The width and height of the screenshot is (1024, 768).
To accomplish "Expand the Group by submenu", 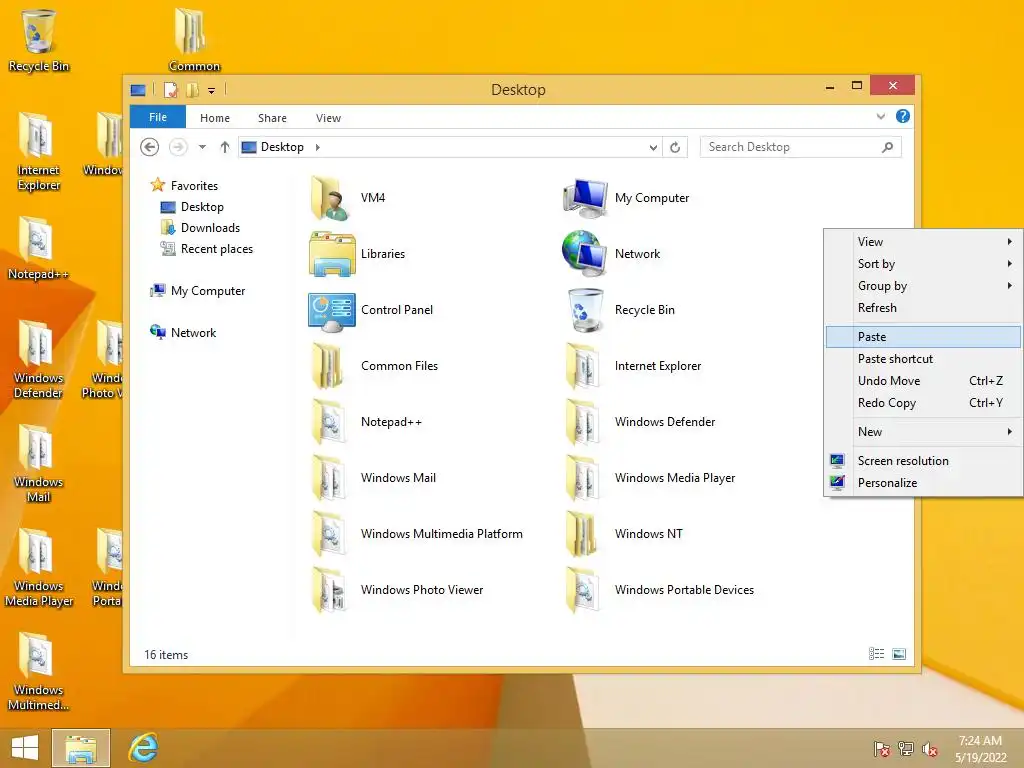I will coord(923,286).
